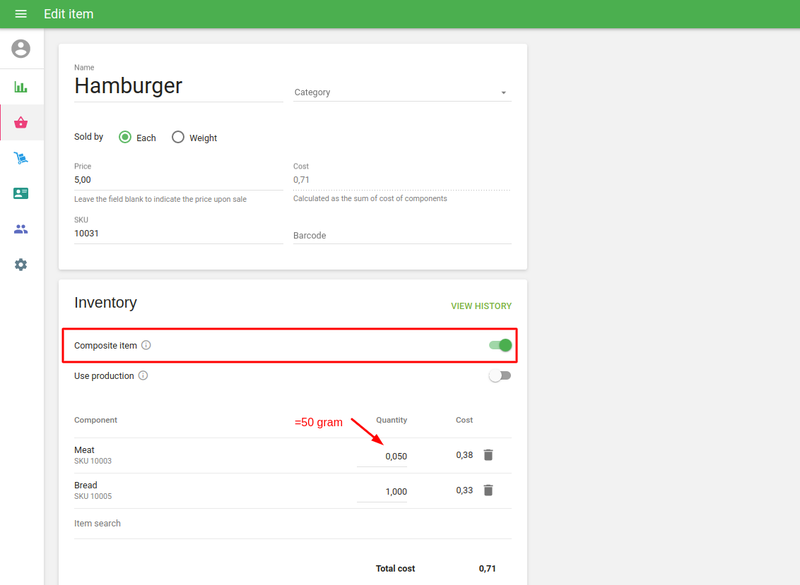Choose the Weight sold-by option
This screenshot has width=800, height=585.
(178, 137)
